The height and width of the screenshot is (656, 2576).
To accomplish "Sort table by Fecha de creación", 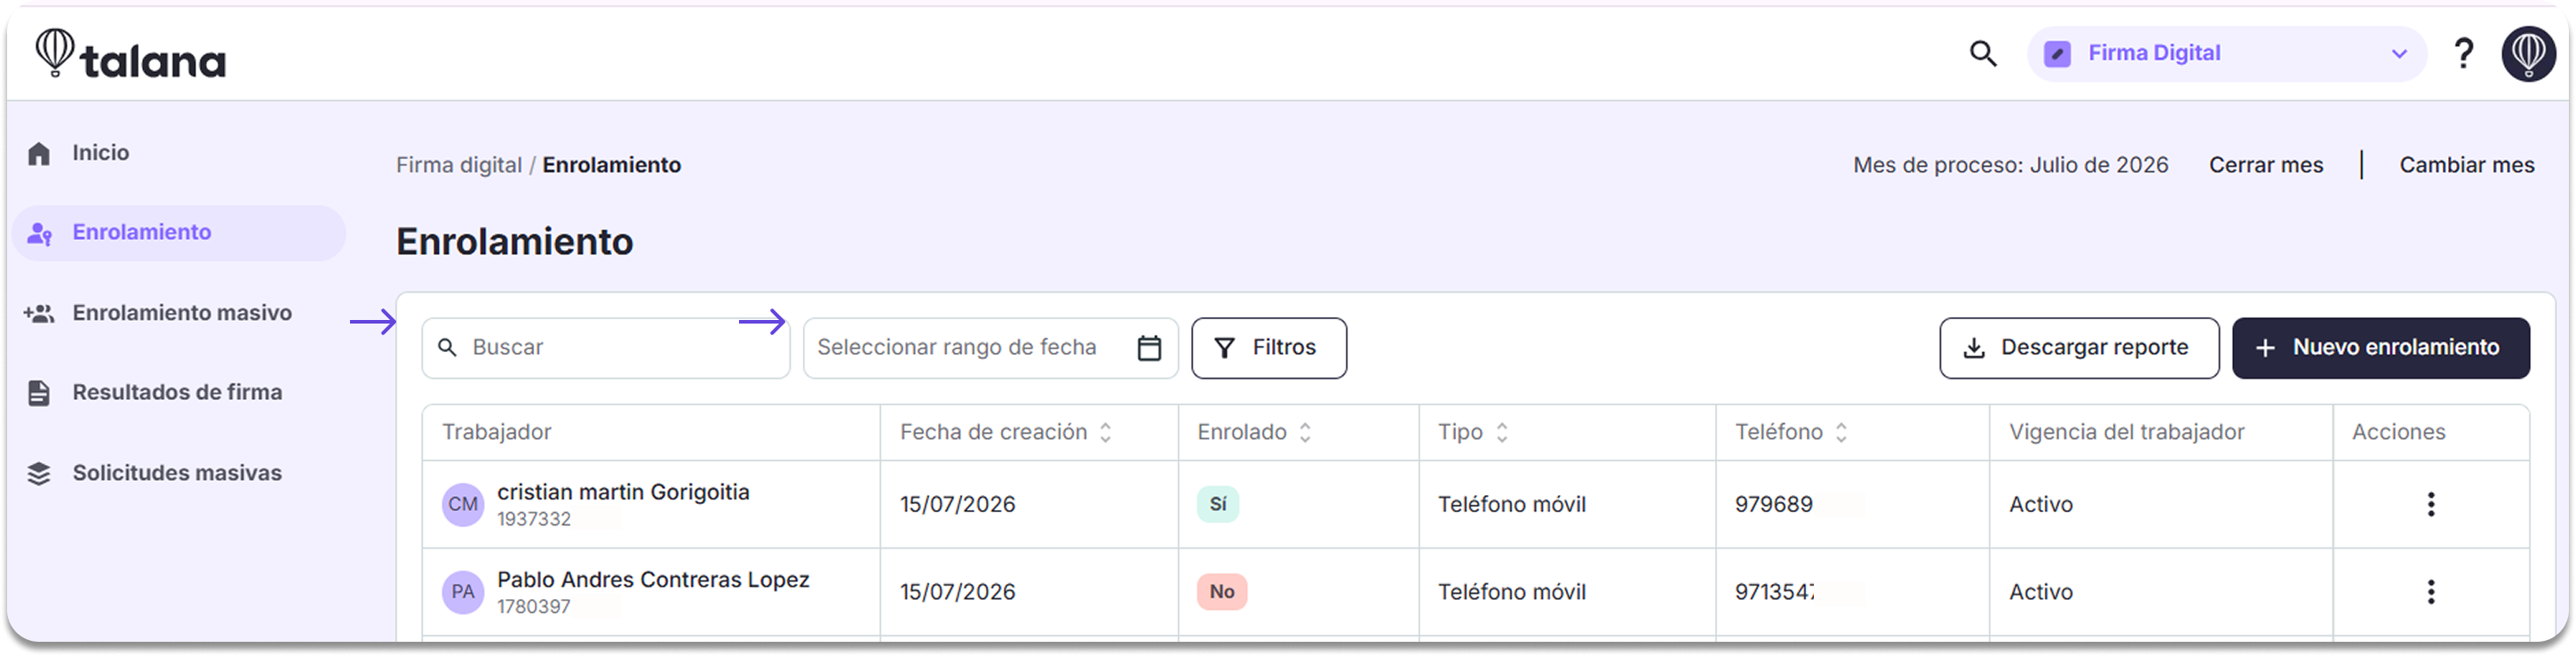I will [x=1105, y=432].
